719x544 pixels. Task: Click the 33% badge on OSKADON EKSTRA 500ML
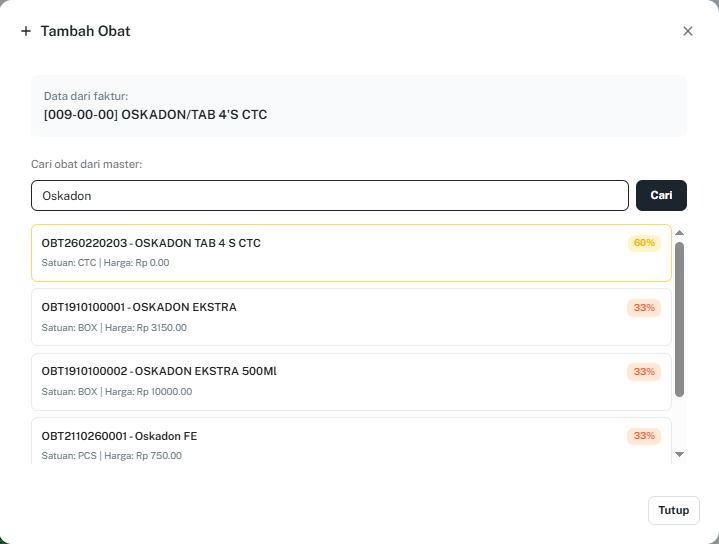pyautogui.click(x=644, y=372)
